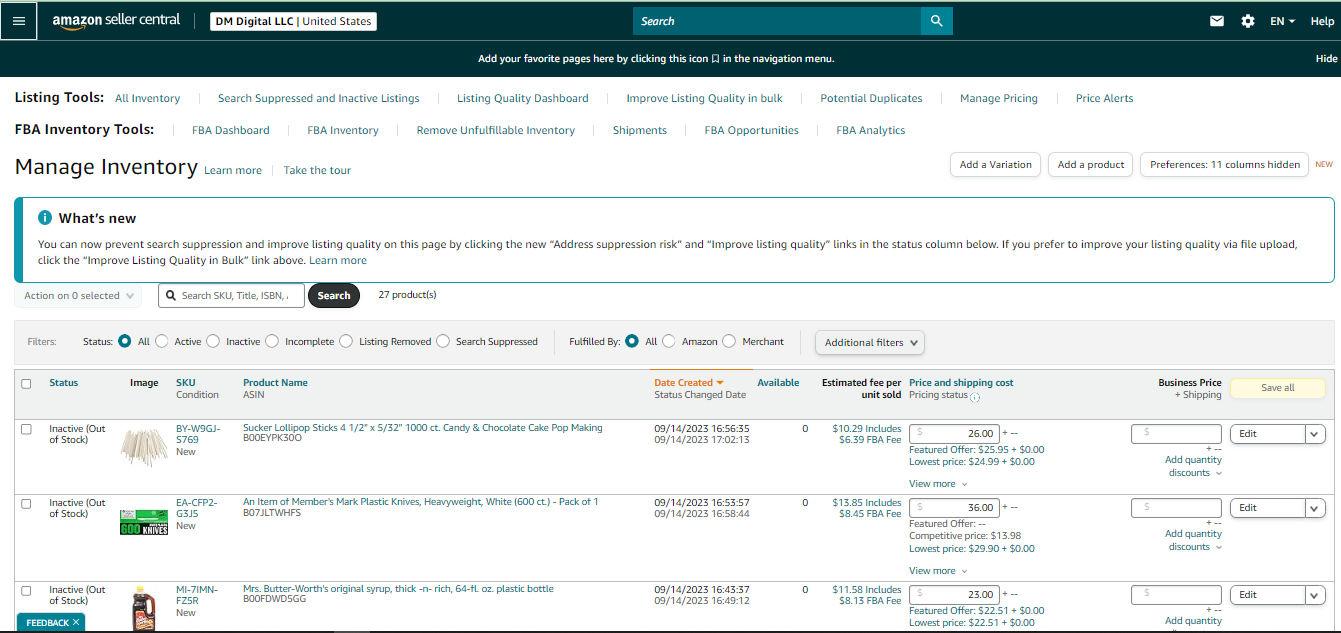This screenshot has height=633, width=1341.
Task: Close the Feedback tab with X
Action: (76, 622)
